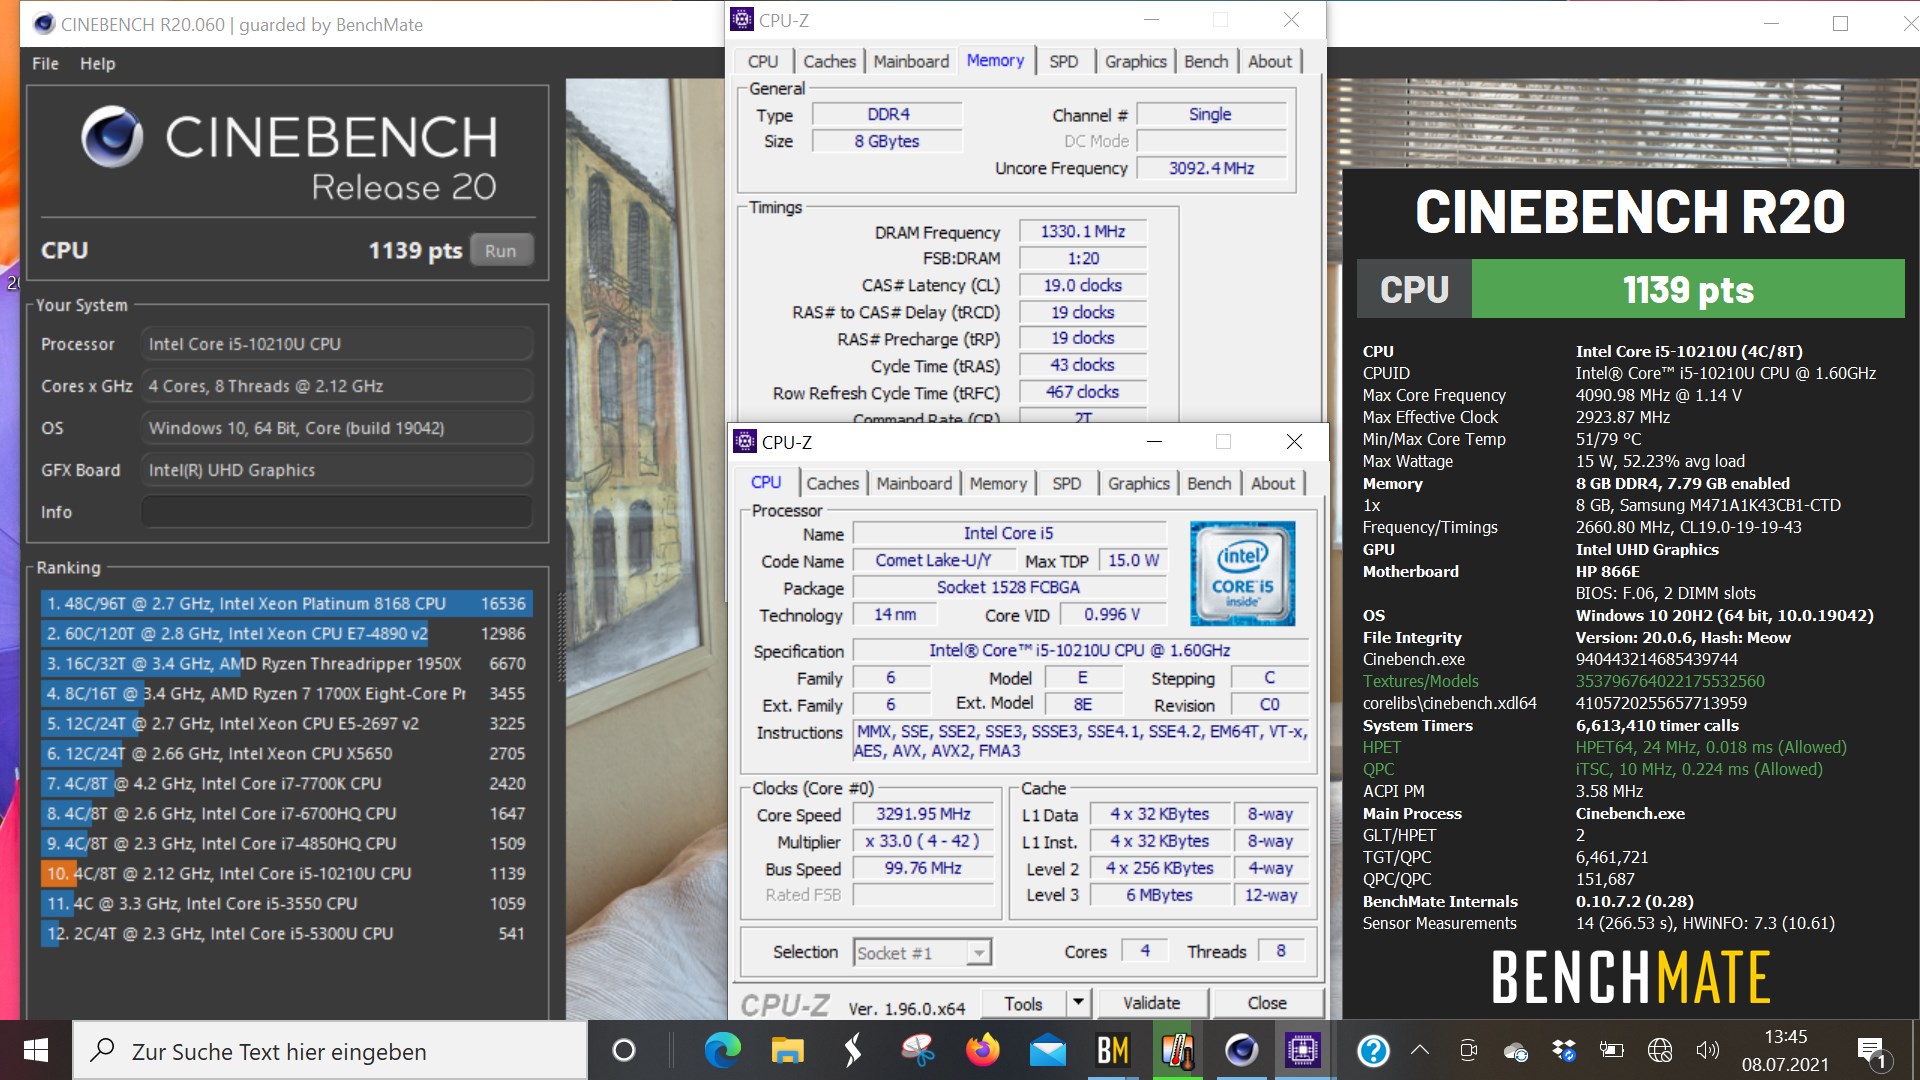This screenshot has height=1080, width=1920.
Task: Click the Tools button in CPU-Z
Action: click(x=1023, y=1003)
